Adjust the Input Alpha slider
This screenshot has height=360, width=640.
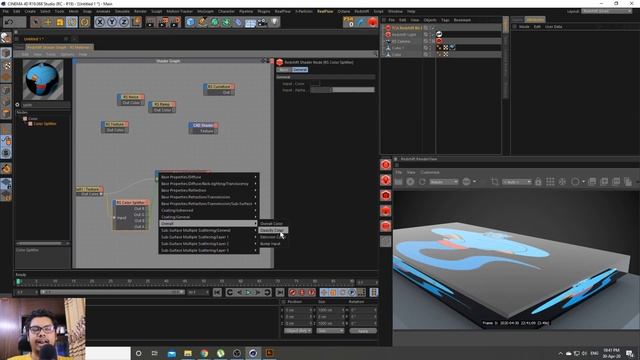[342, 90]
